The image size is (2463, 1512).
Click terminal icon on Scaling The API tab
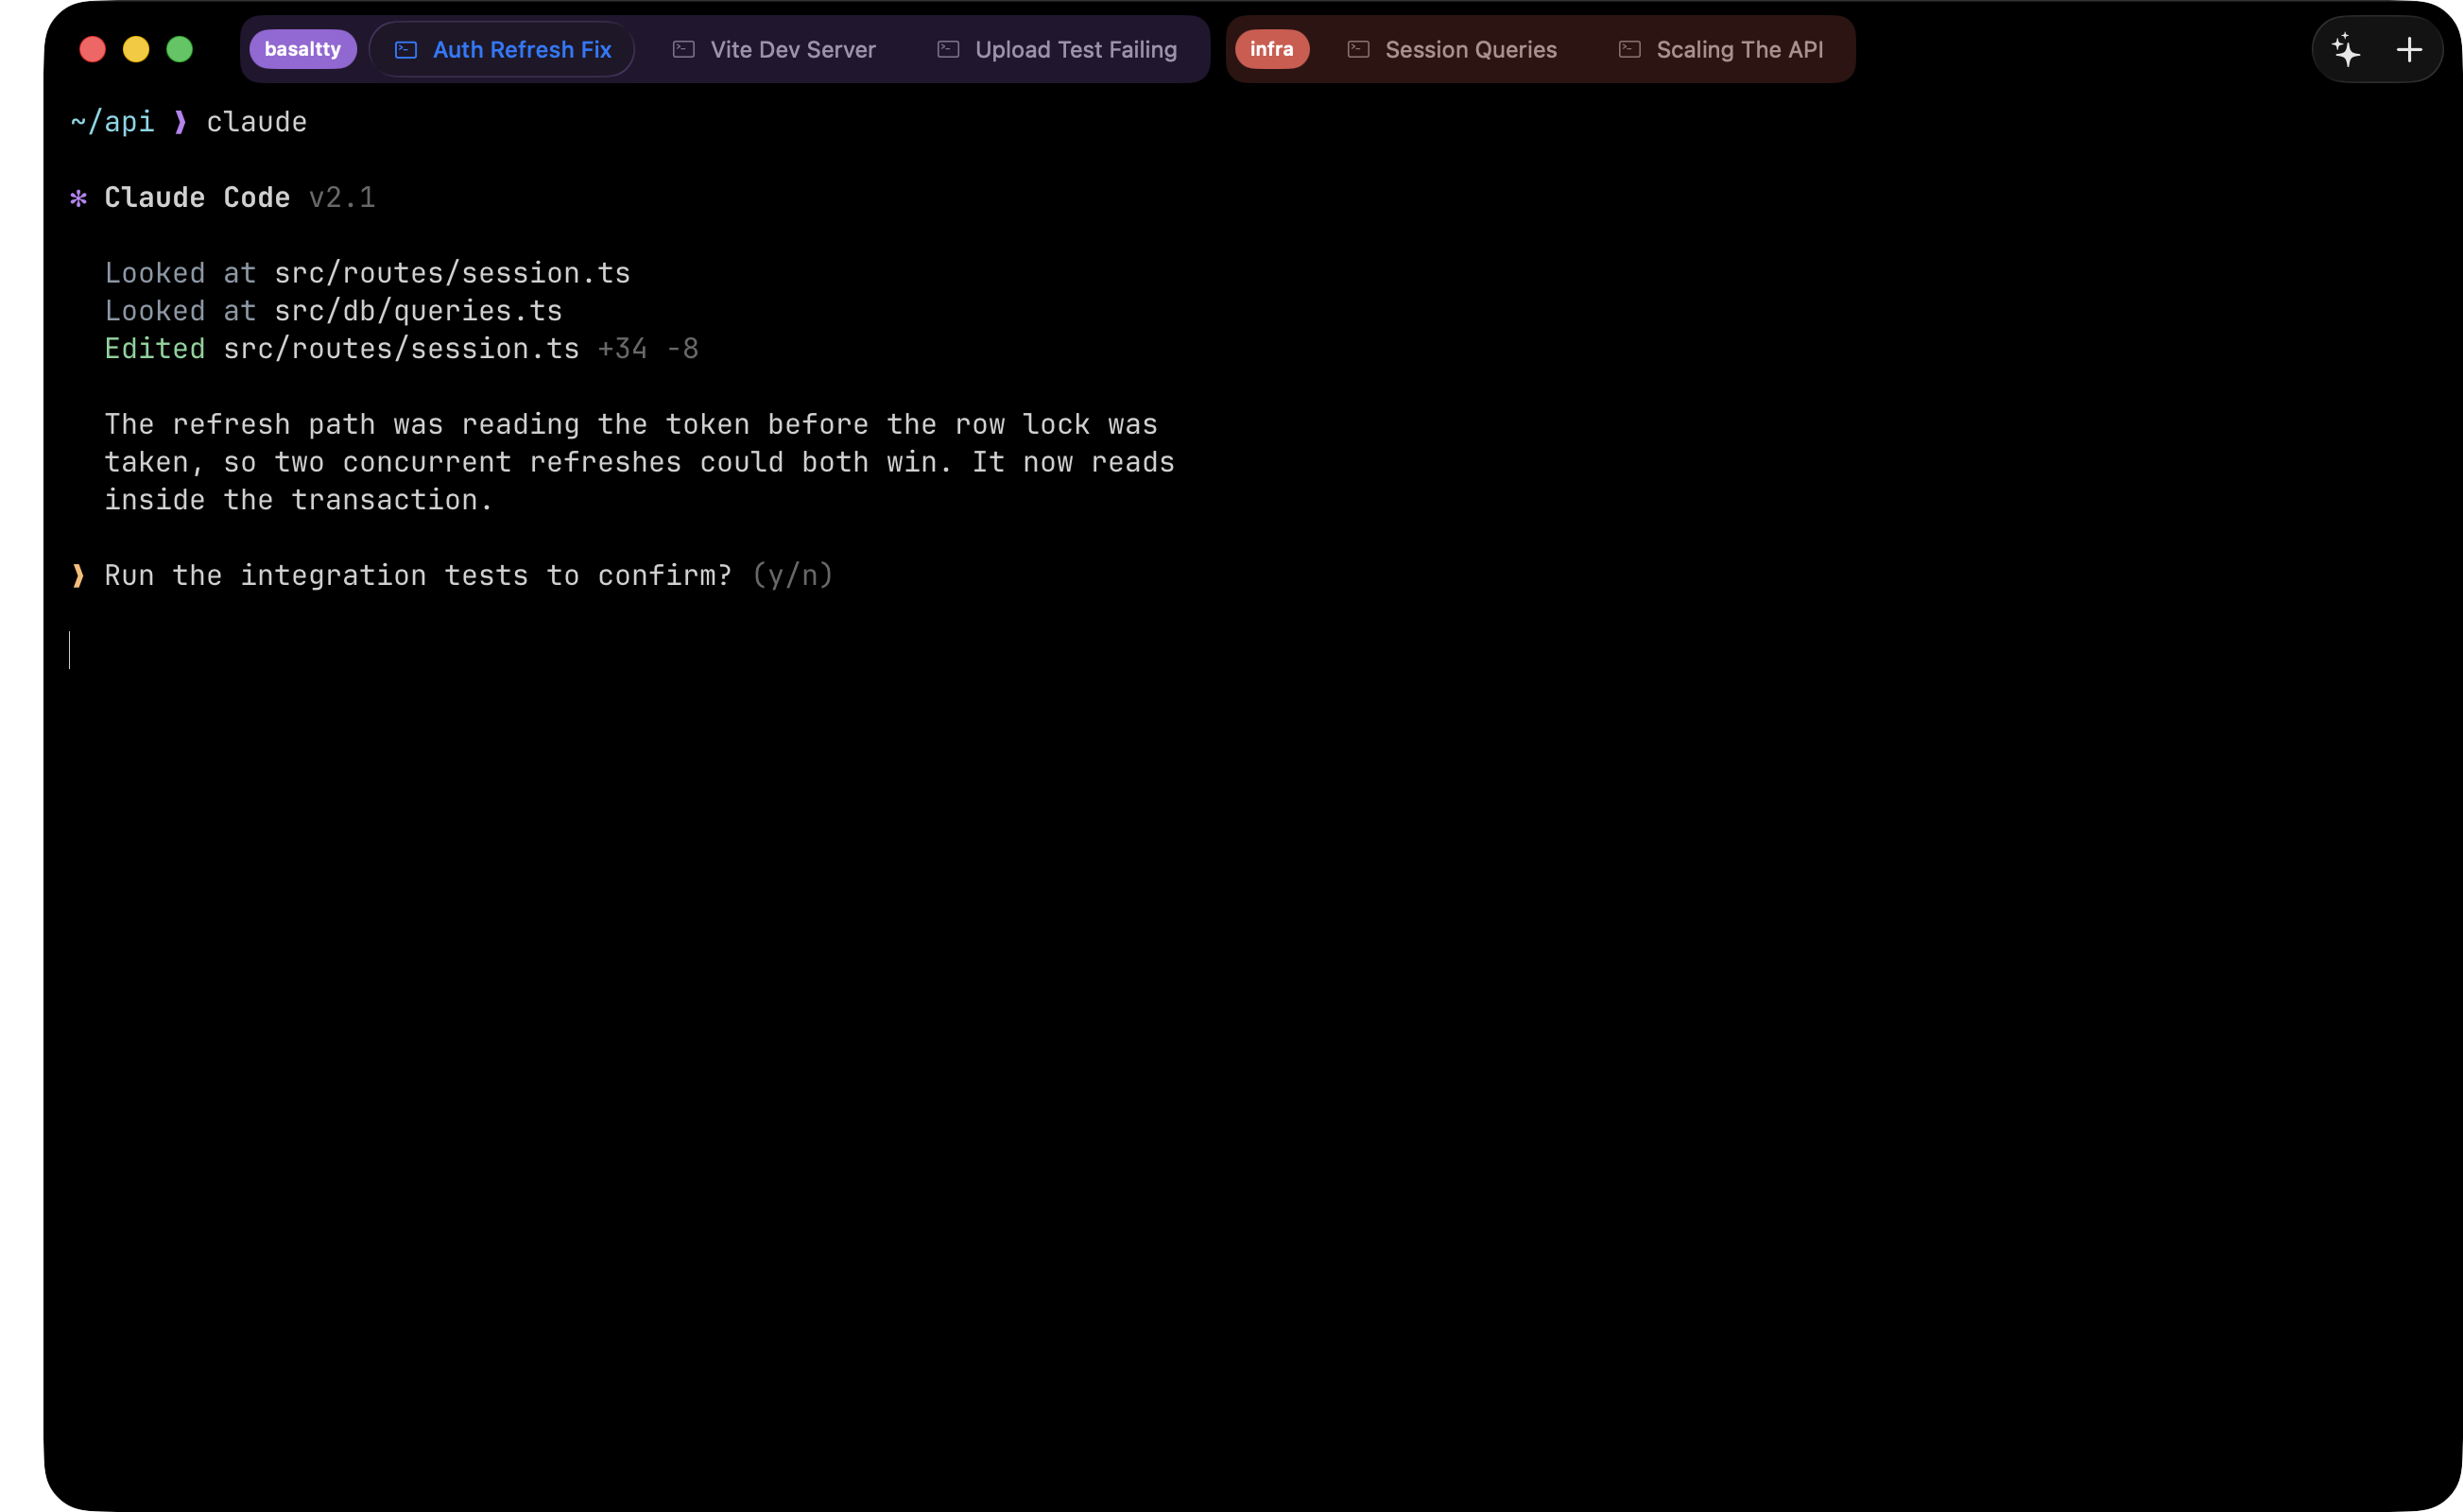tap(1630, 49)
